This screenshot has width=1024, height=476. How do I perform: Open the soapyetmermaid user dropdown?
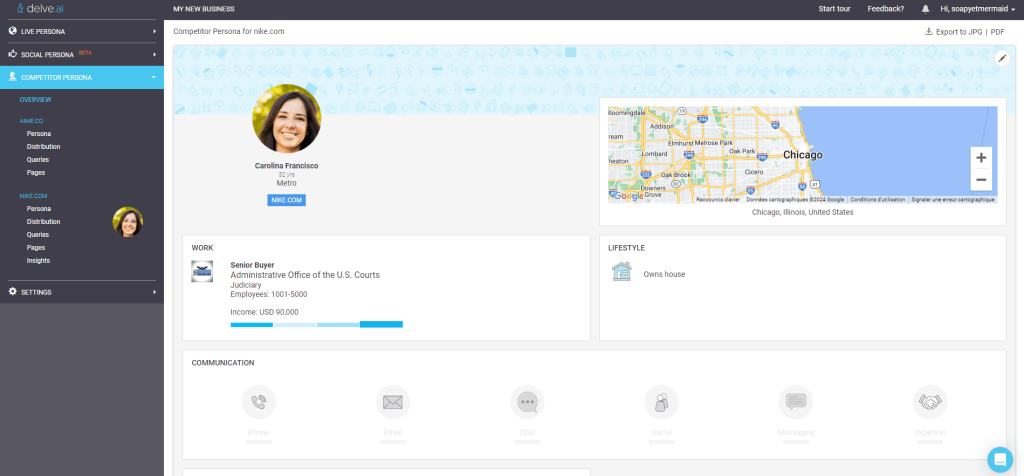(978, 9)
